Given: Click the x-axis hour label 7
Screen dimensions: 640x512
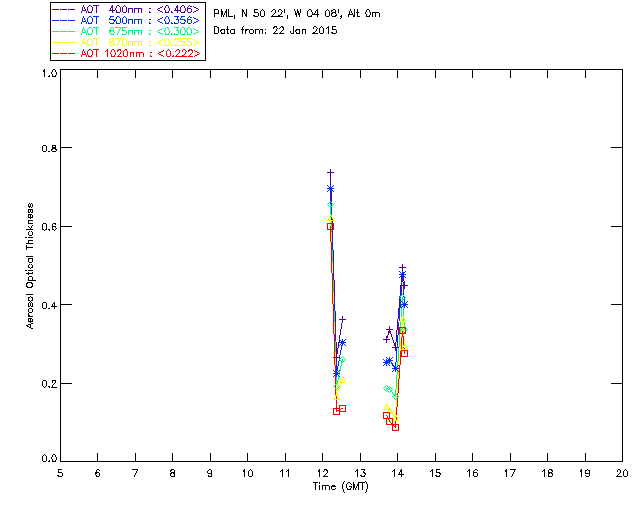Looking at the screenshot, I should [135, 473].
